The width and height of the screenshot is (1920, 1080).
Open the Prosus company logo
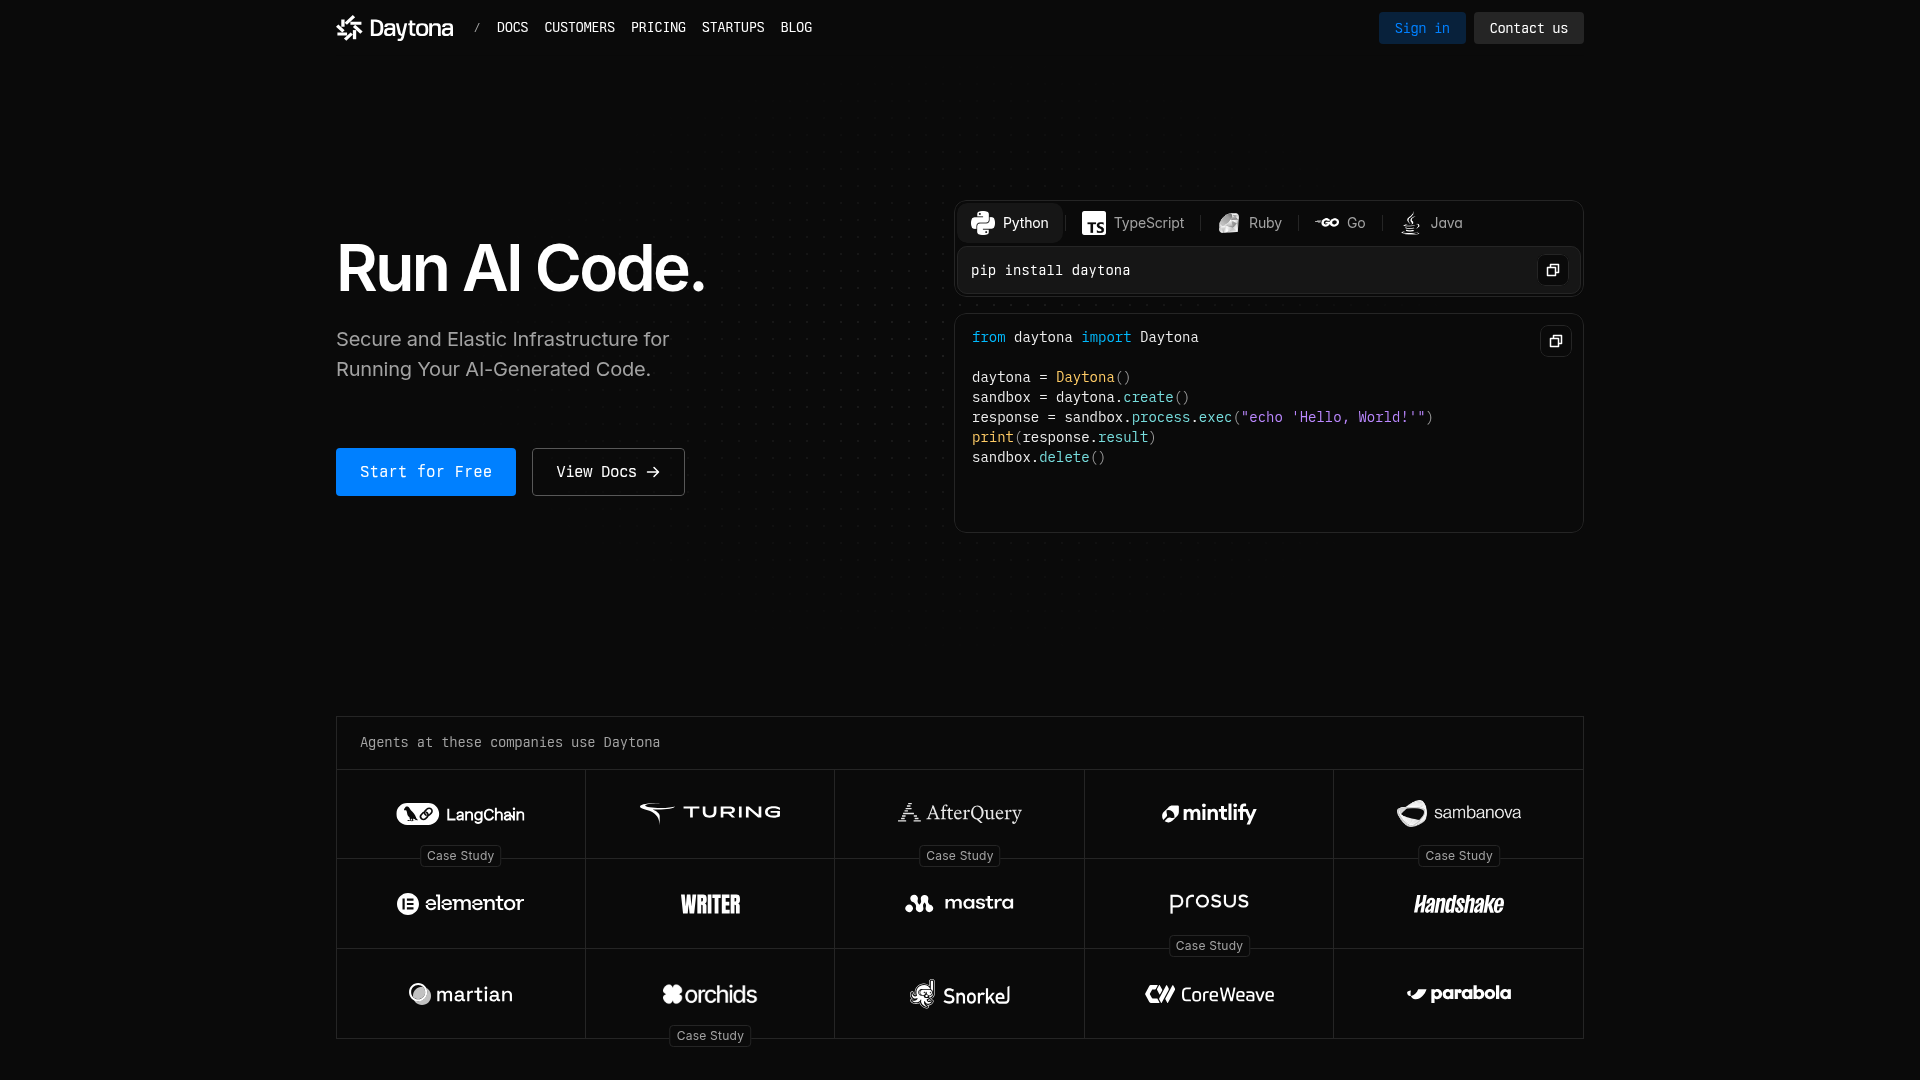click(1209, 903)
